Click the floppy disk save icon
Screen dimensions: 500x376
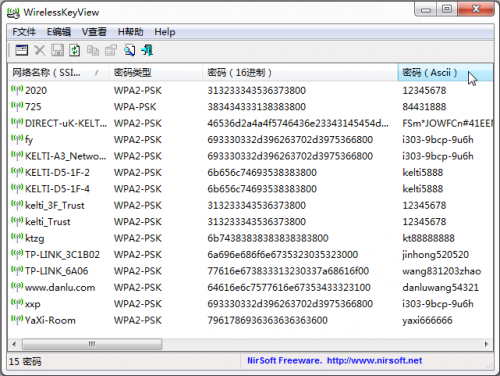(57, 50)
